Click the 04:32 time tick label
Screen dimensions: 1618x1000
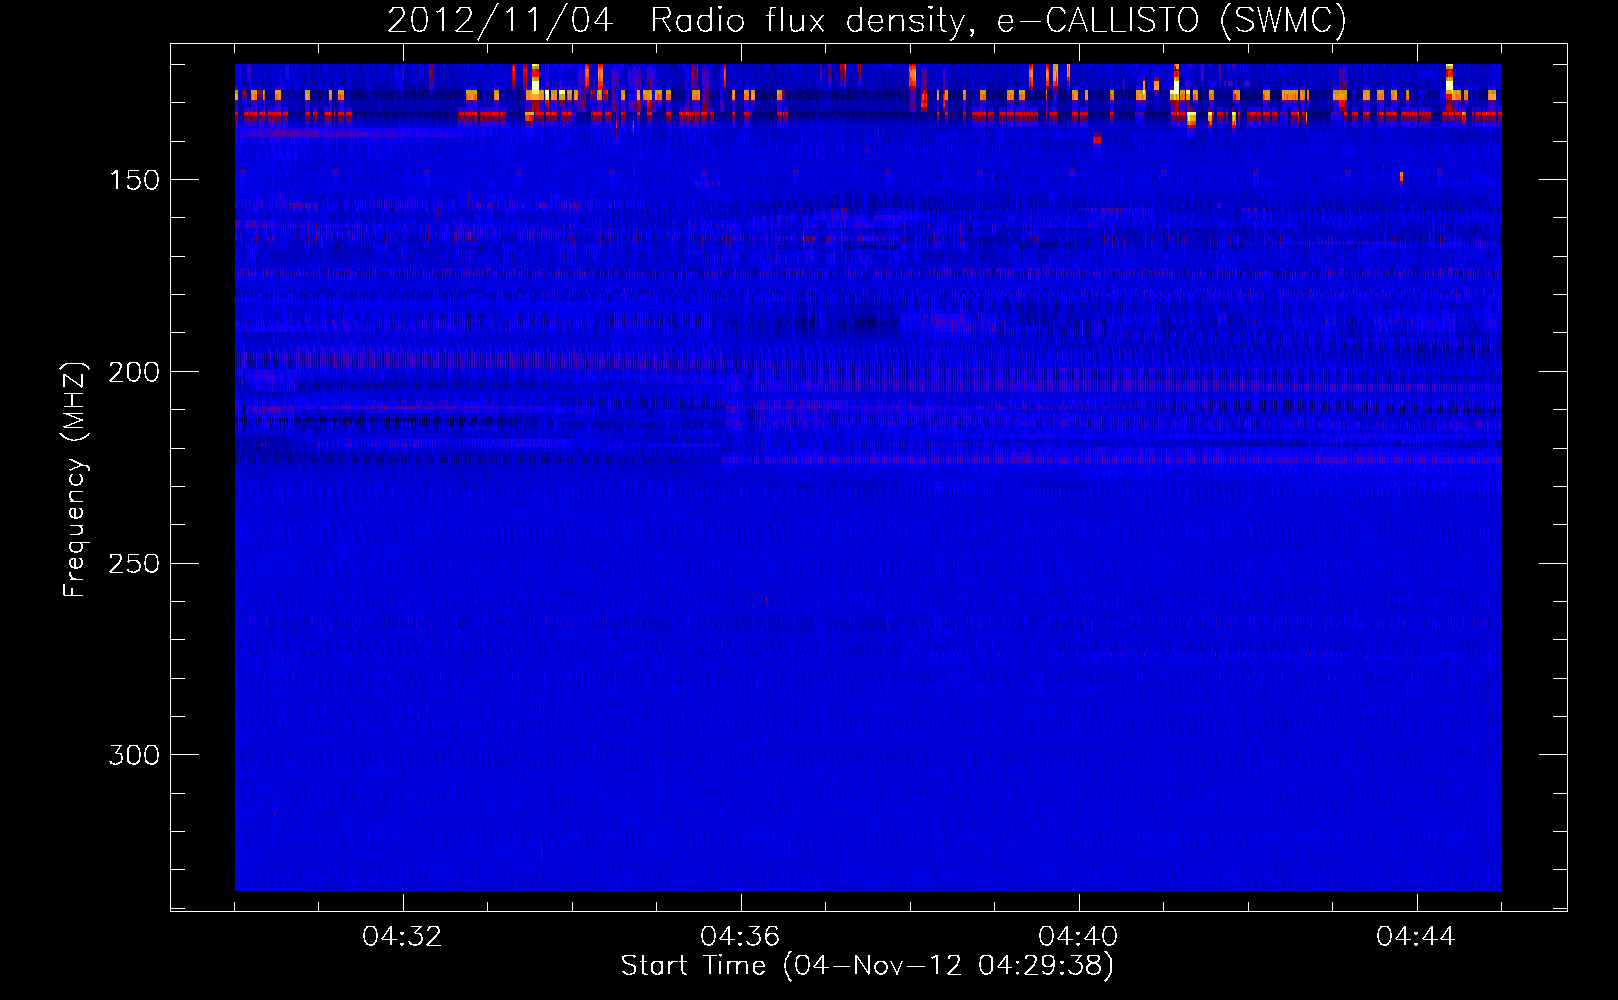403,937
